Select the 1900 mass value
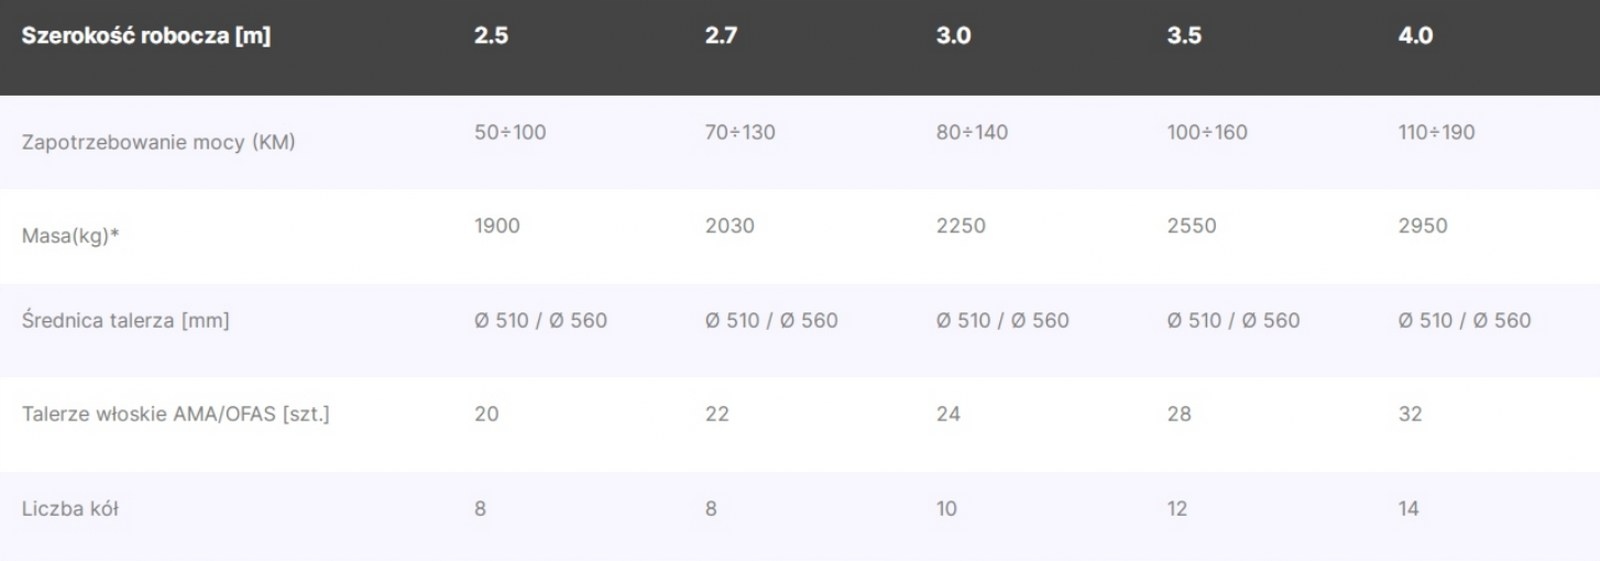 point(497,226)
